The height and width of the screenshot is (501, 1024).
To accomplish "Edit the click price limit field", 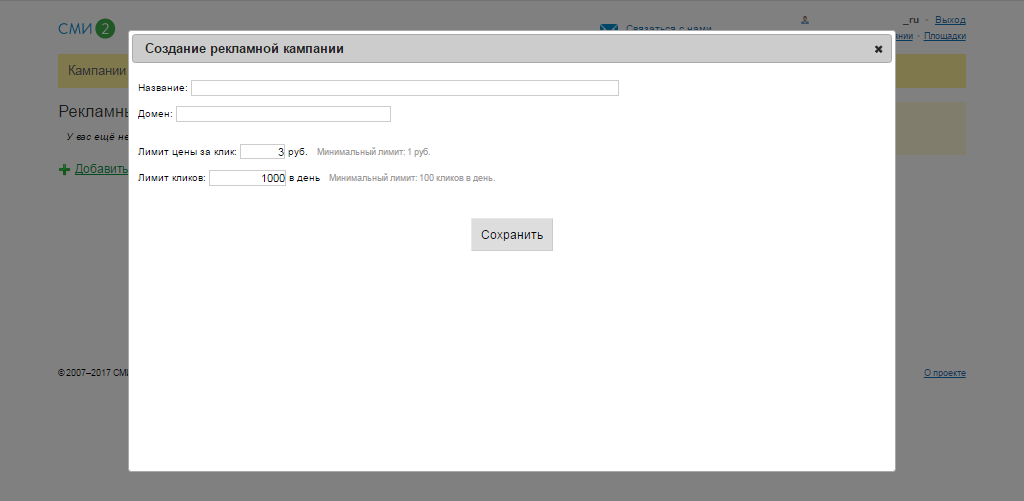I will (x=263, y=152).
